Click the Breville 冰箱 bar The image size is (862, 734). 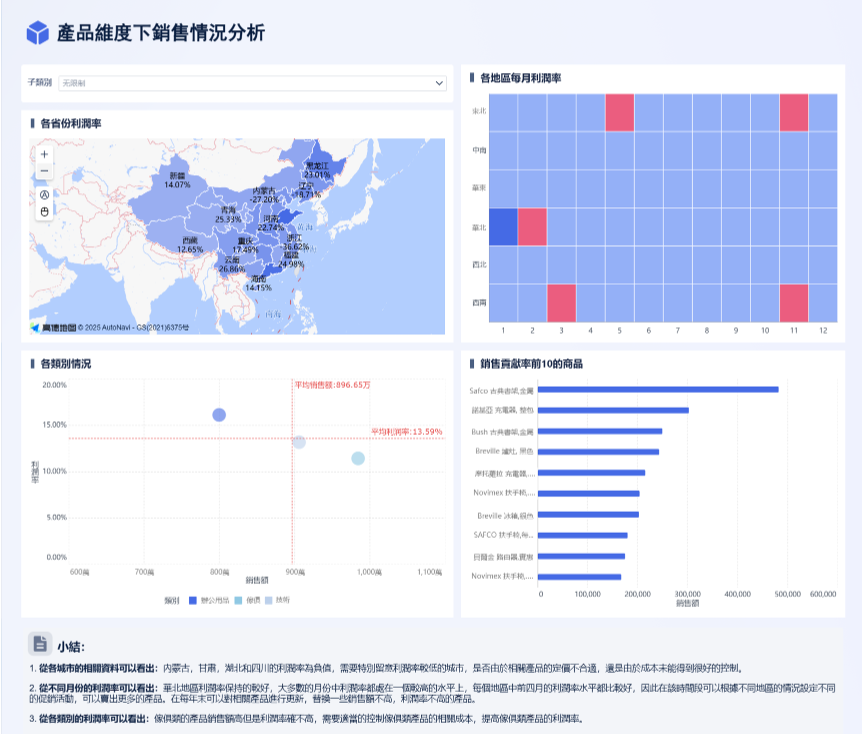tap(588, 515)
